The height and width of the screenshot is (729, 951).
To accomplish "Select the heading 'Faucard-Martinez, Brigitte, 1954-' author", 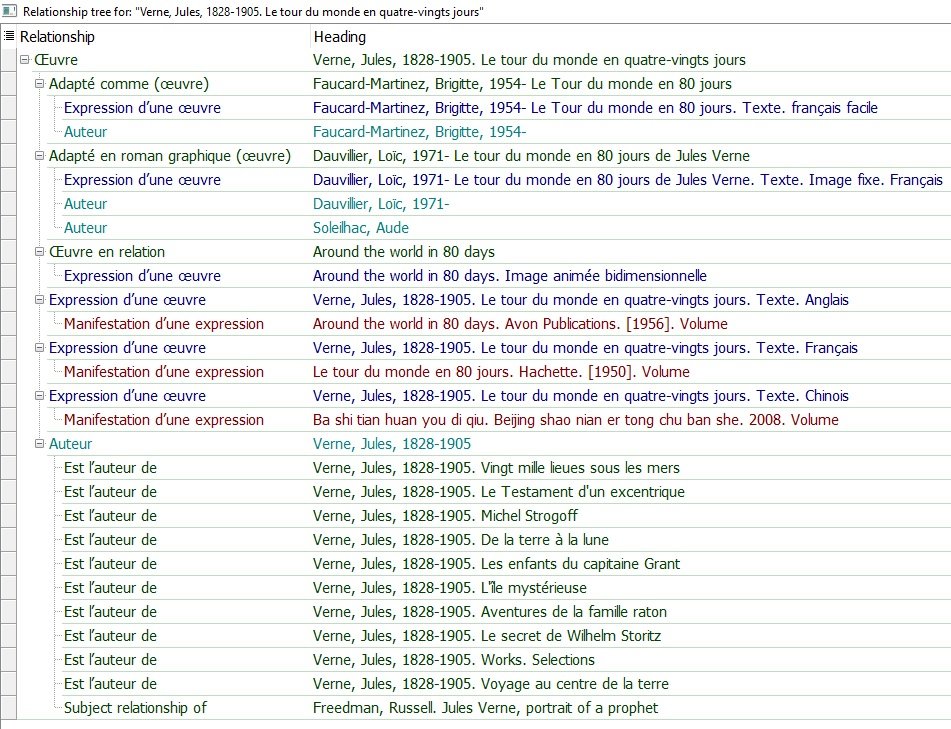I will 419,132.
